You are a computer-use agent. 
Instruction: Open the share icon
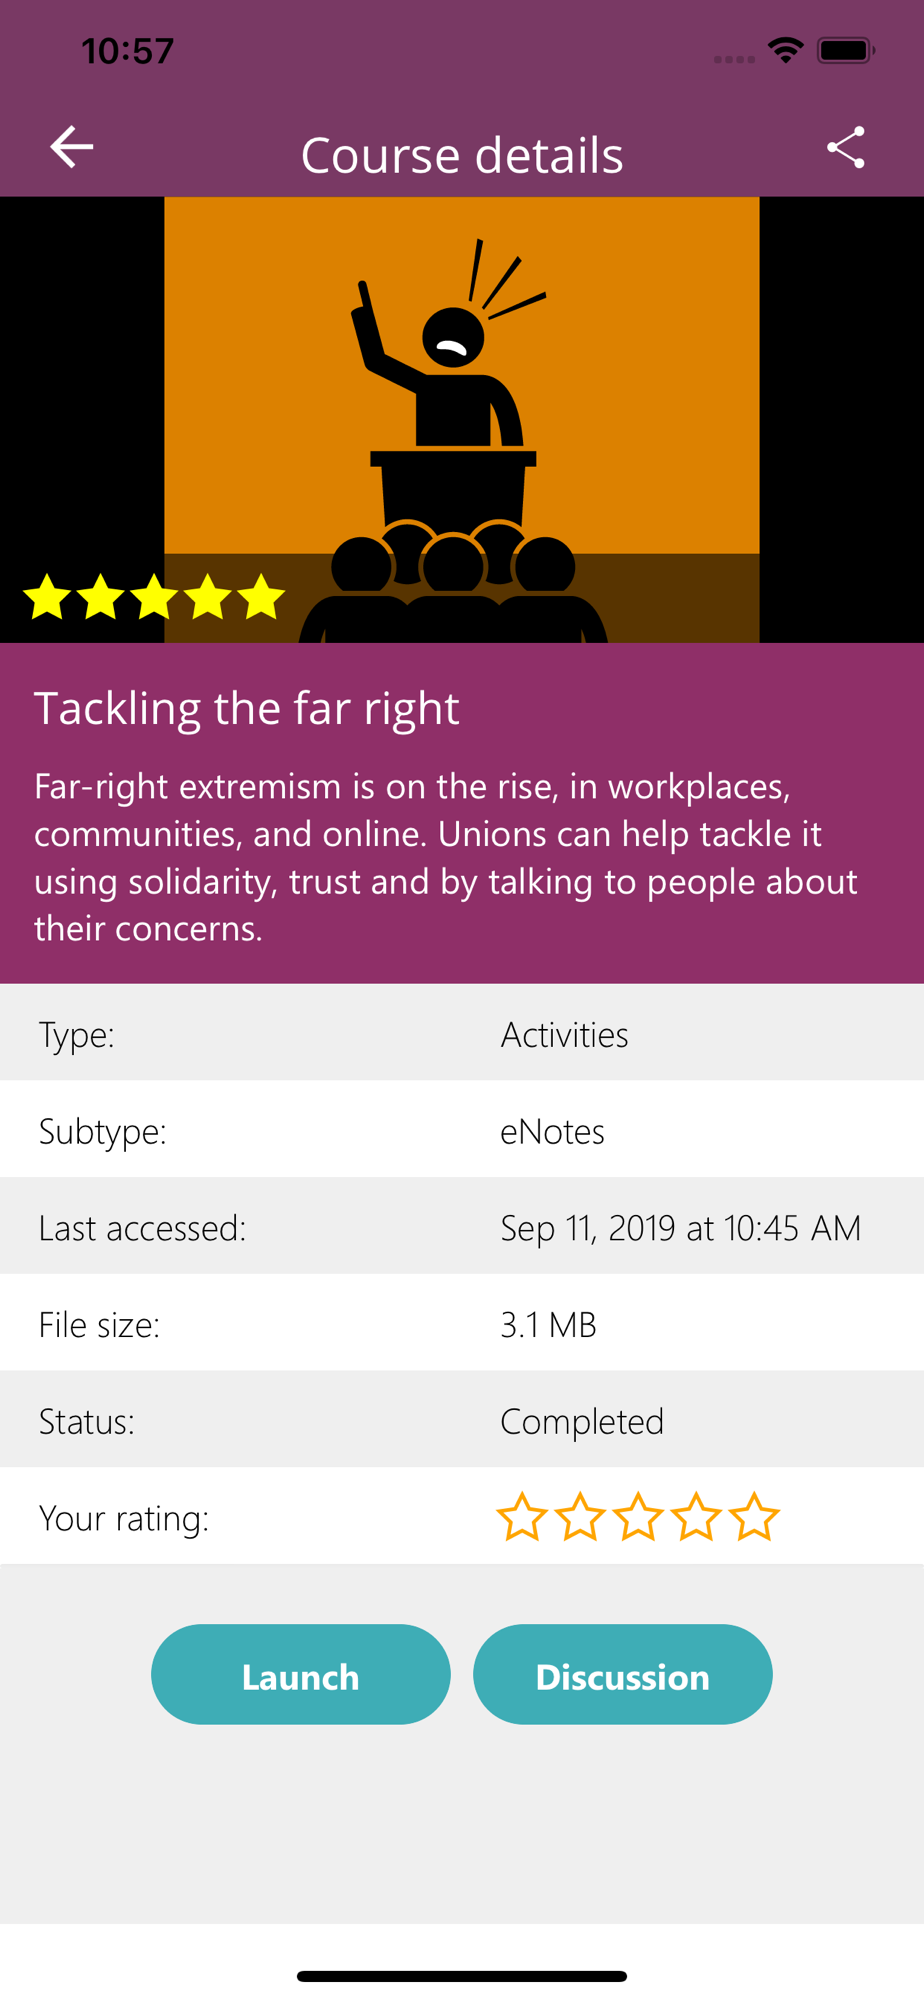click(x=846, y=148)
